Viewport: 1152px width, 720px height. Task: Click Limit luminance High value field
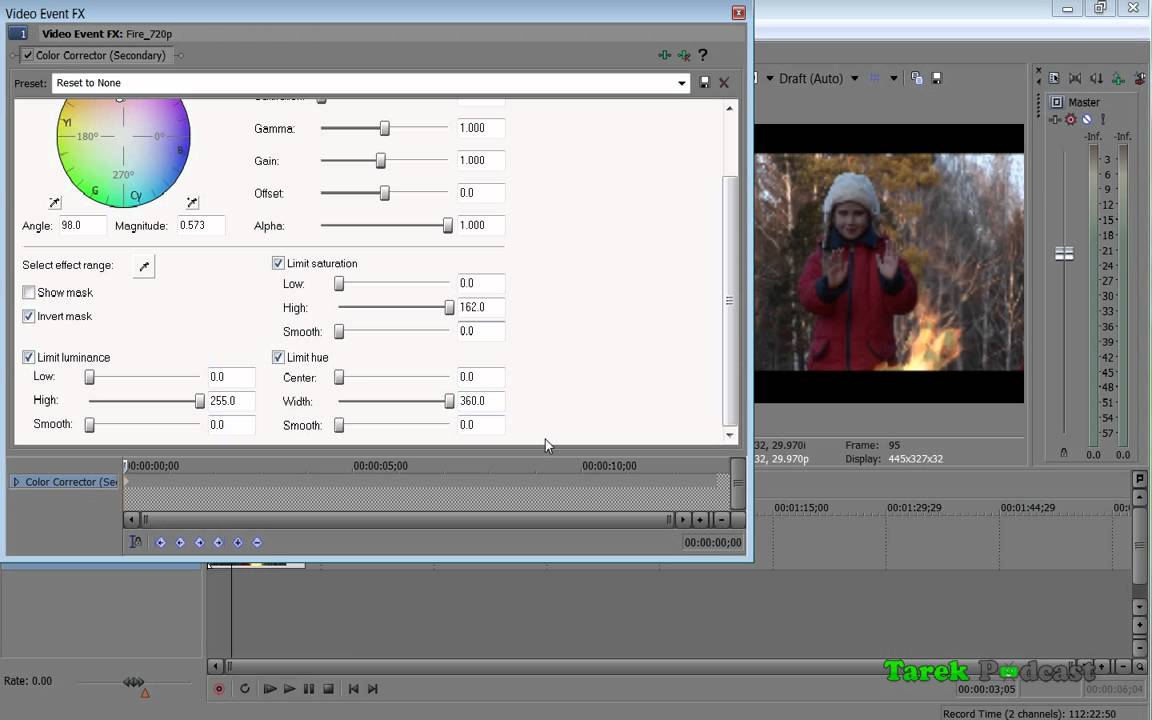pyautogui.click(x=231, y=401)
